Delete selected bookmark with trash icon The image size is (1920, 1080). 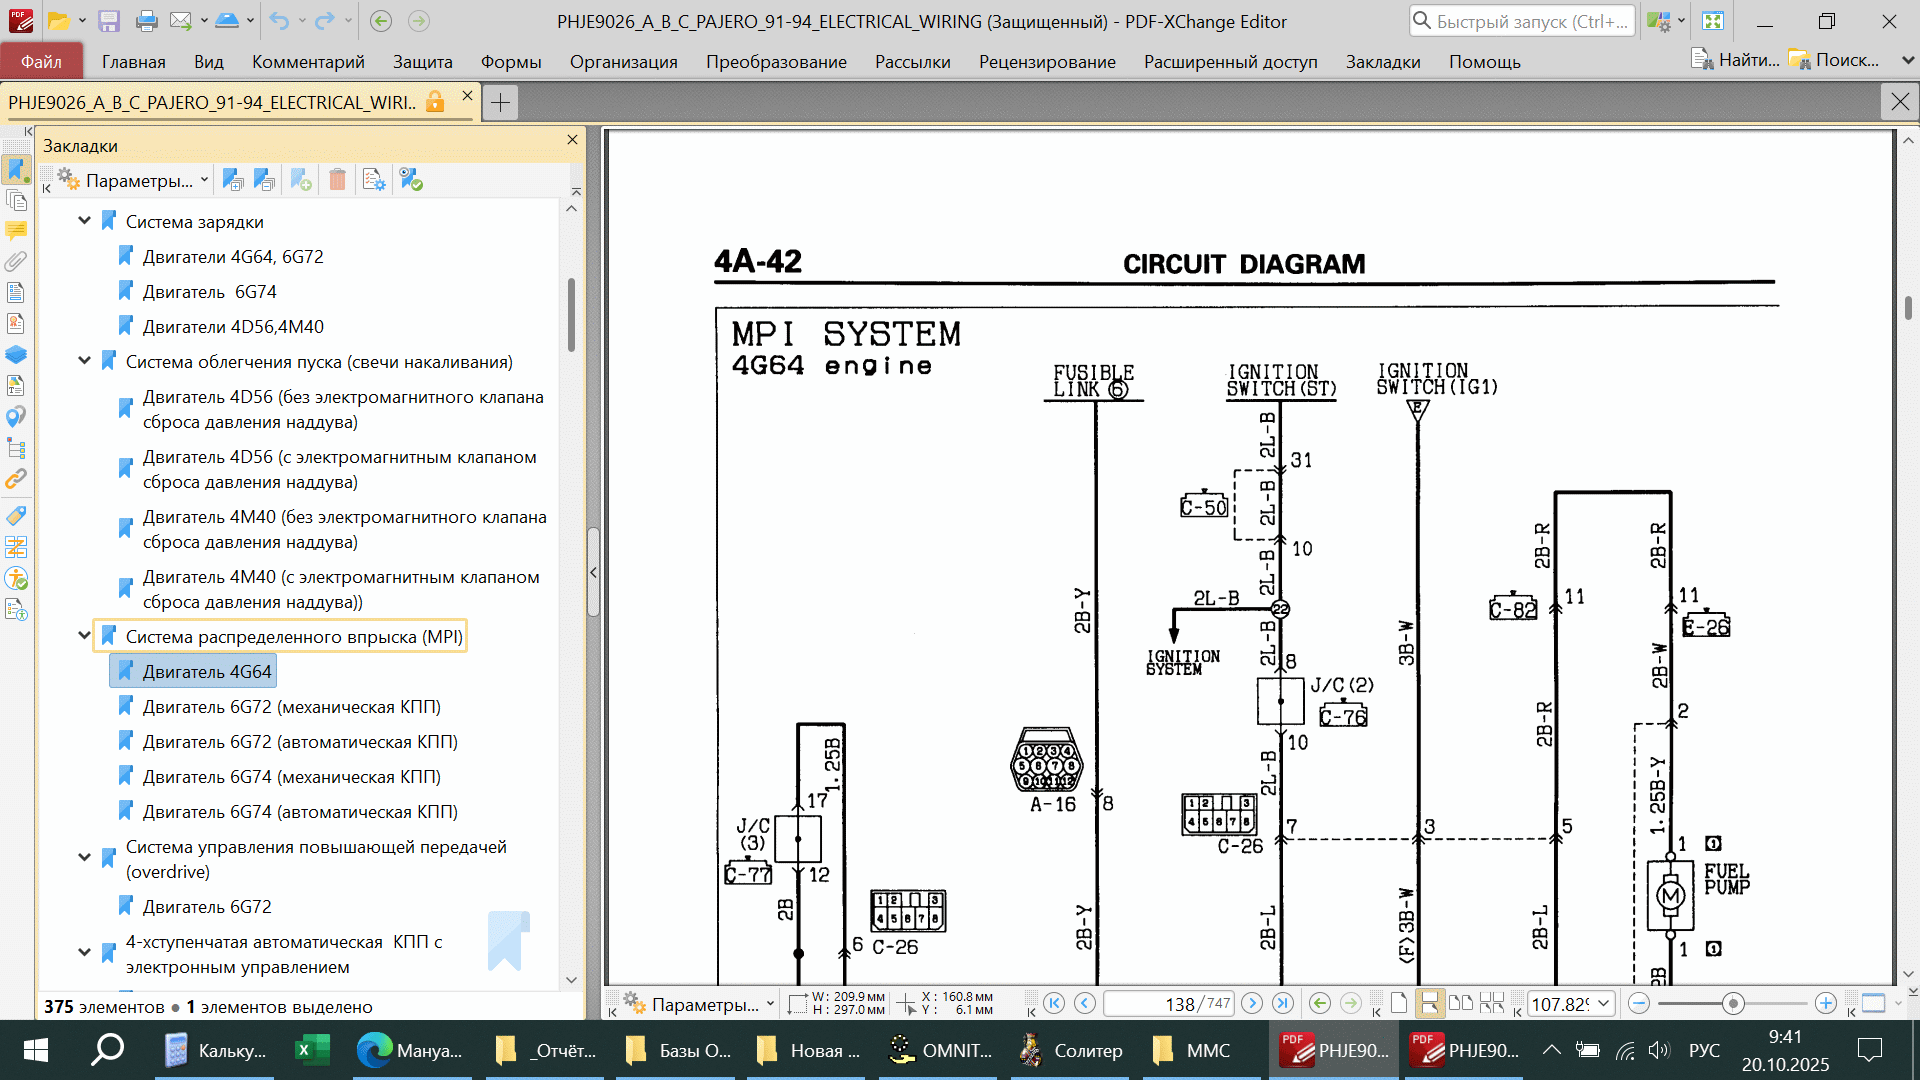click(x=337, y=180)
